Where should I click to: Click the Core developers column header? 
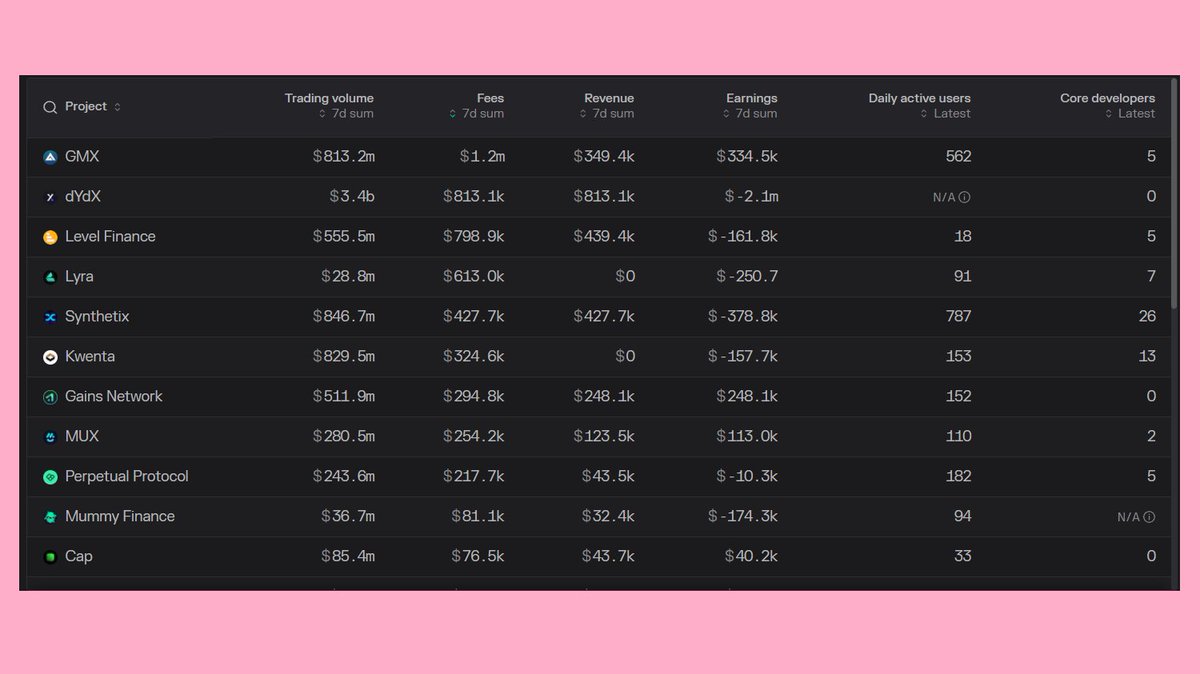pos(1107,98)
